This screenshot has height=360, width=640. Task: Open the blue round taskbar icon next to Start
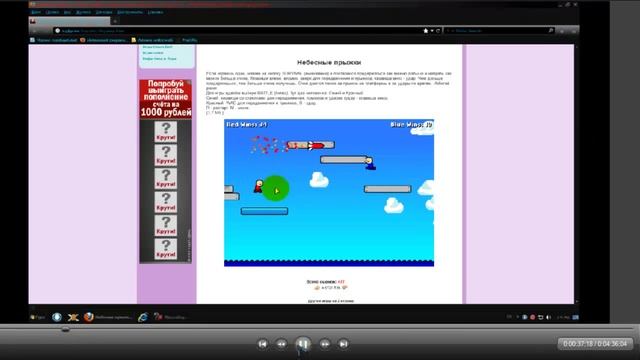pos(57,317)
